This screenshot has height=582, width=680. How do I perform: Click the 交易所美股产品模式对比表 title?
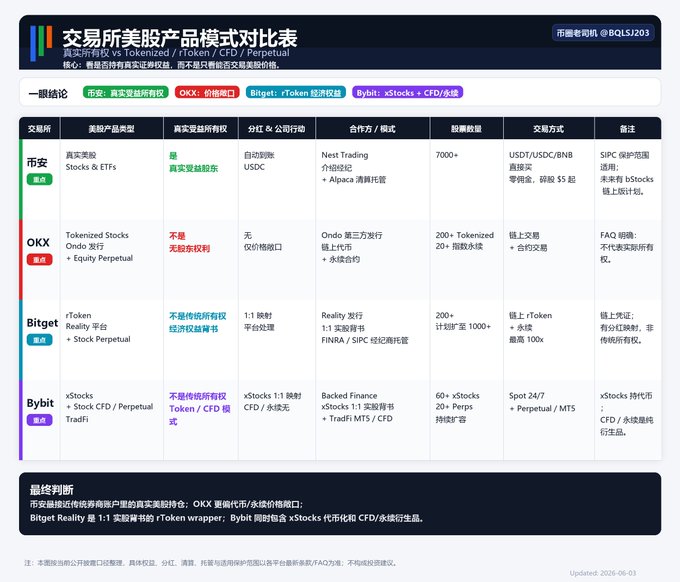pos(180,38)
